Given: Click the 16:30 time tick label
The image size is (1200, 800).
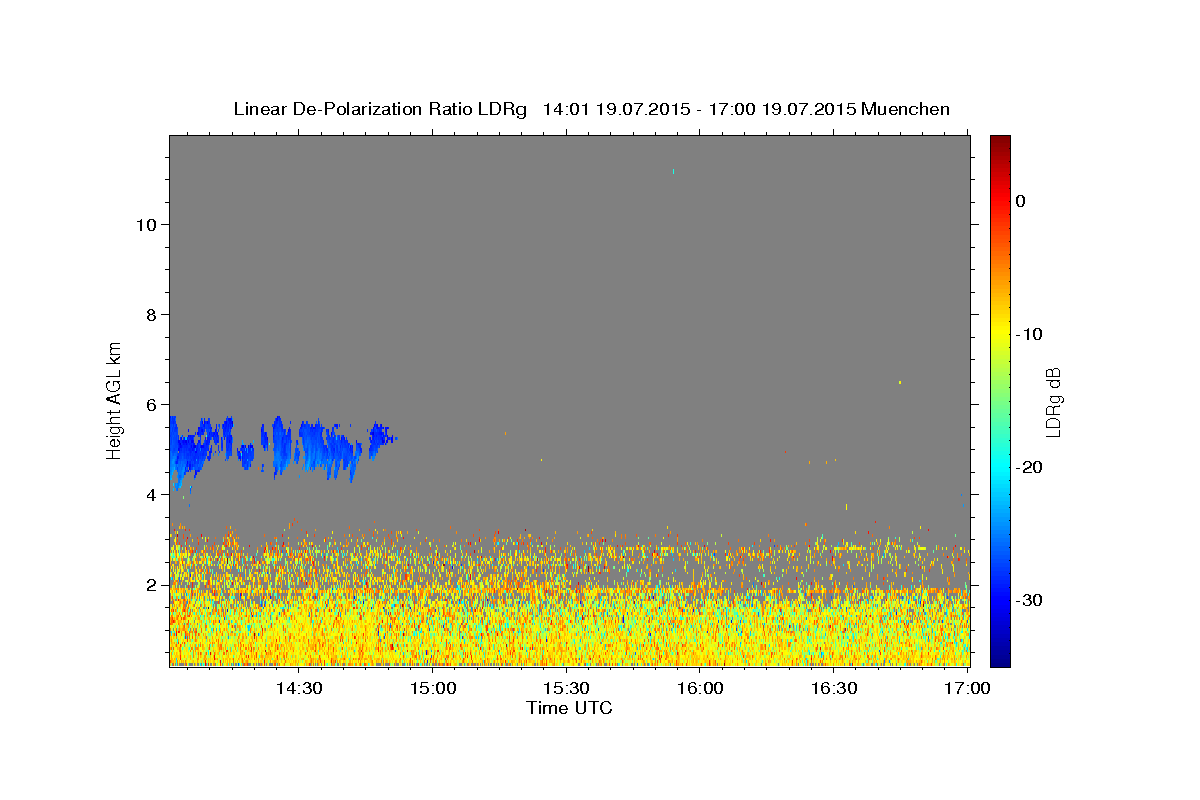Looking at the screenshot, I should (x=834, y=688).
